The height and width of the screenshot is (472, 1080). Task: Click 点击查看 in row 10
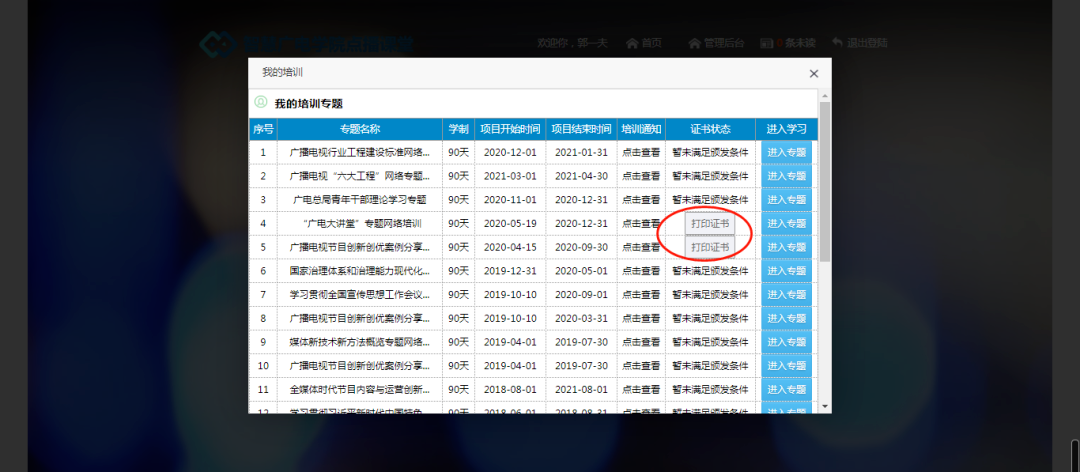(x=641, y=365)
